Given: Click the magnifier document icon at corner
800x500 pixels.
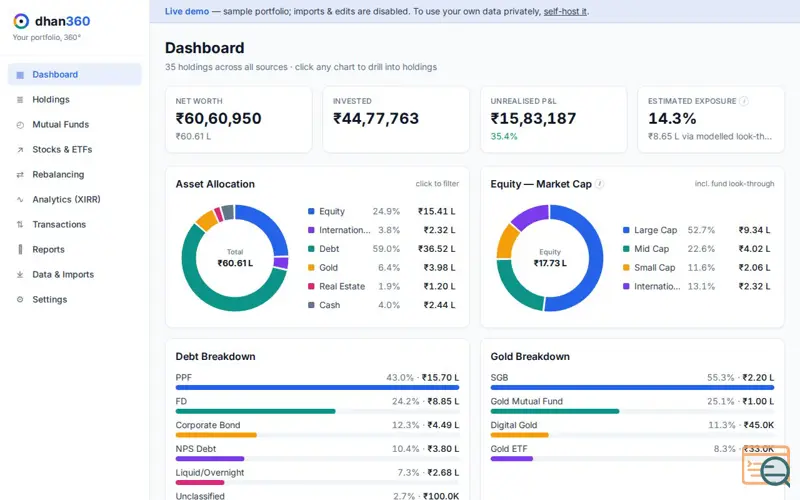Looking at the screenshot, I should tap(767, 466).
